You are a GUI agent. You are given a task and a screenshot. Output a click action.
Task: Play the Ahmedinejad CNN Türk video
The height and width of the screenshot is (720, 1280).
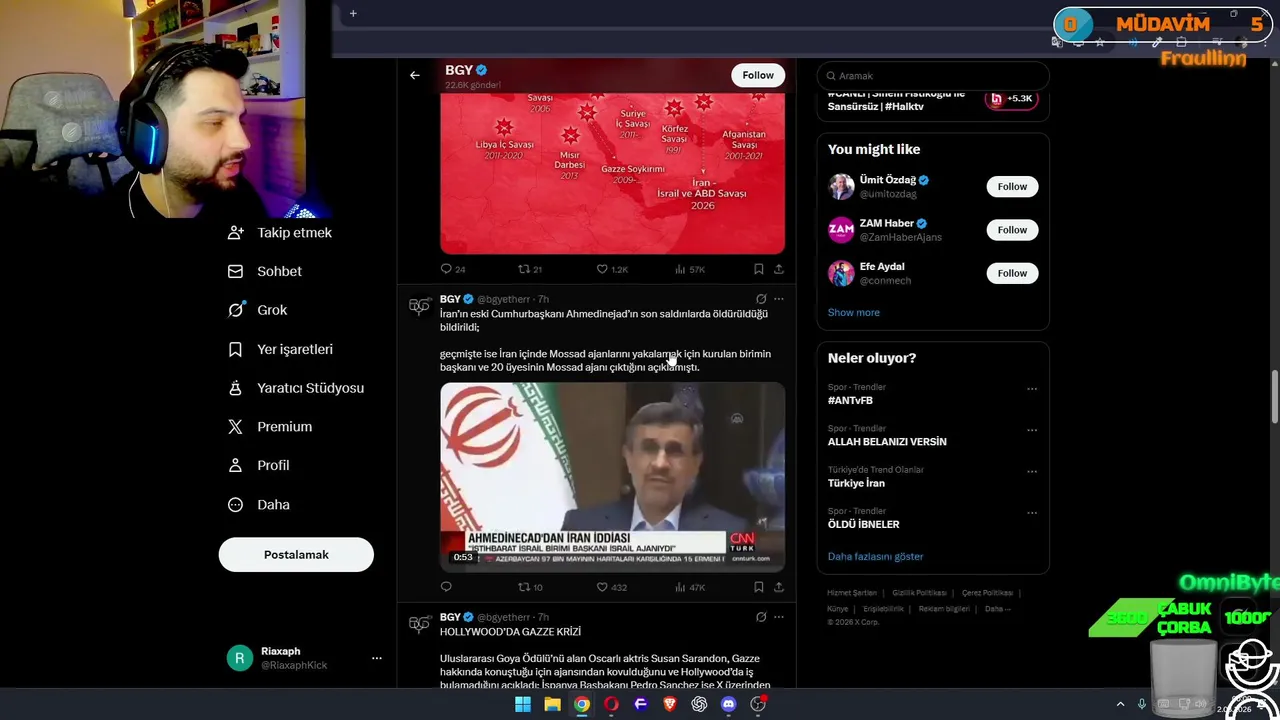[x=612, y=476]
